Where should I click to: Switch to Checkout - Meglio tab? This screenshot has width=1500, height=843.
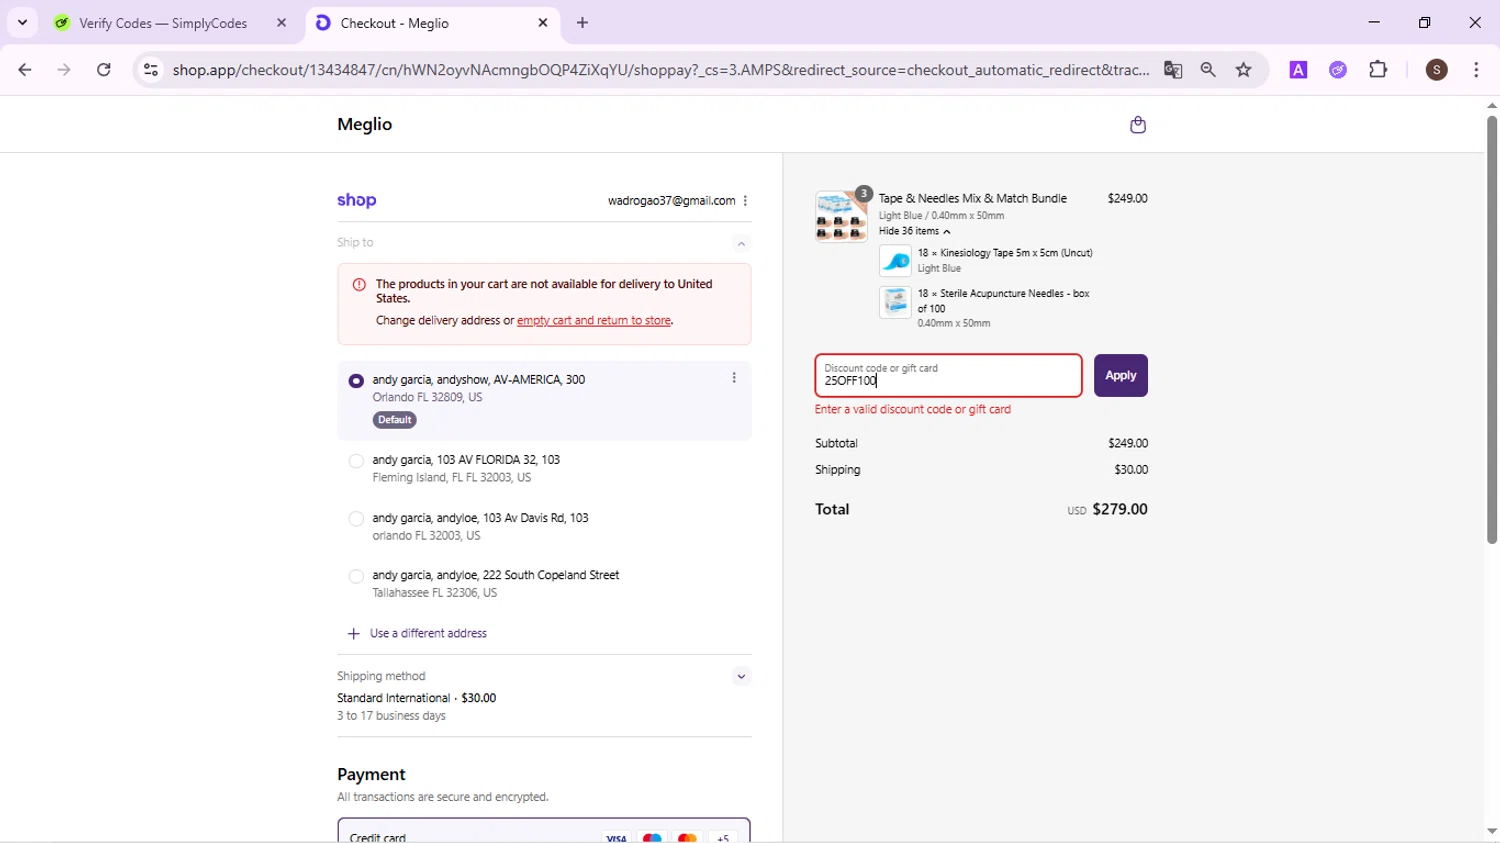tap(432, 23)
